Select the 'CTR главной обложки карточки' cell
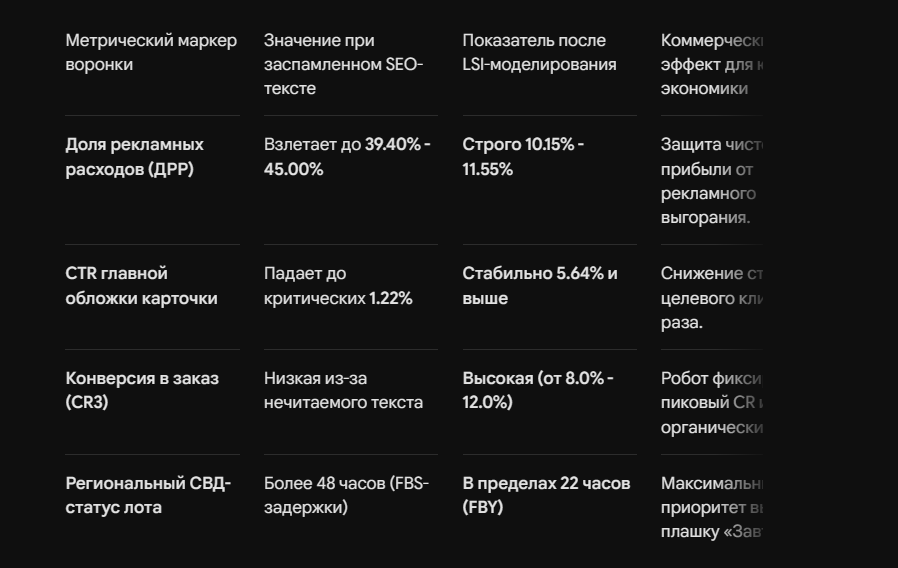The image size is (898, 568). 141,286
